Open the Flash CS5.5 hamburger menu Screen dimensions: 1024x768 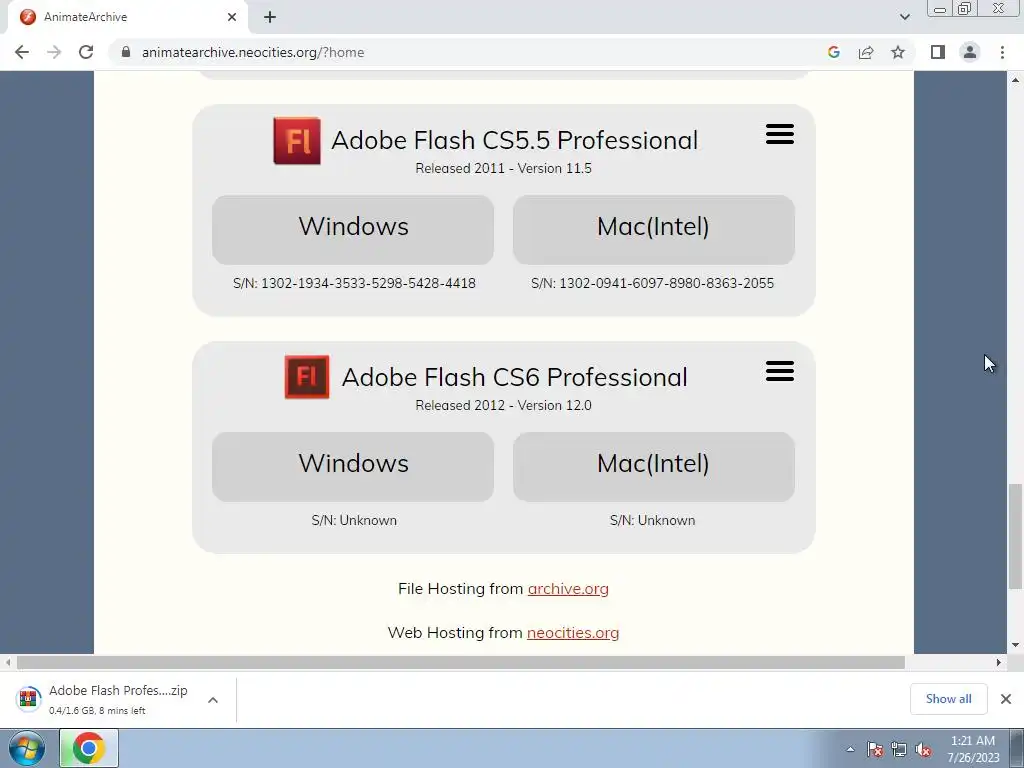(780, 134)
